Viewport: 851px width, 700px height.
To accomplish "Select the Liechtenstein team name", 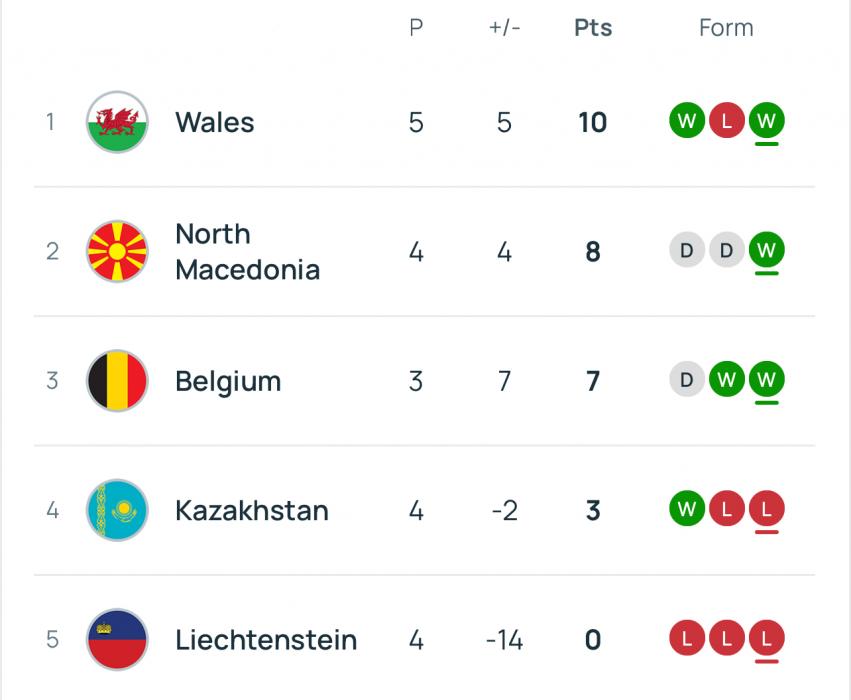I will pos(266,640).
